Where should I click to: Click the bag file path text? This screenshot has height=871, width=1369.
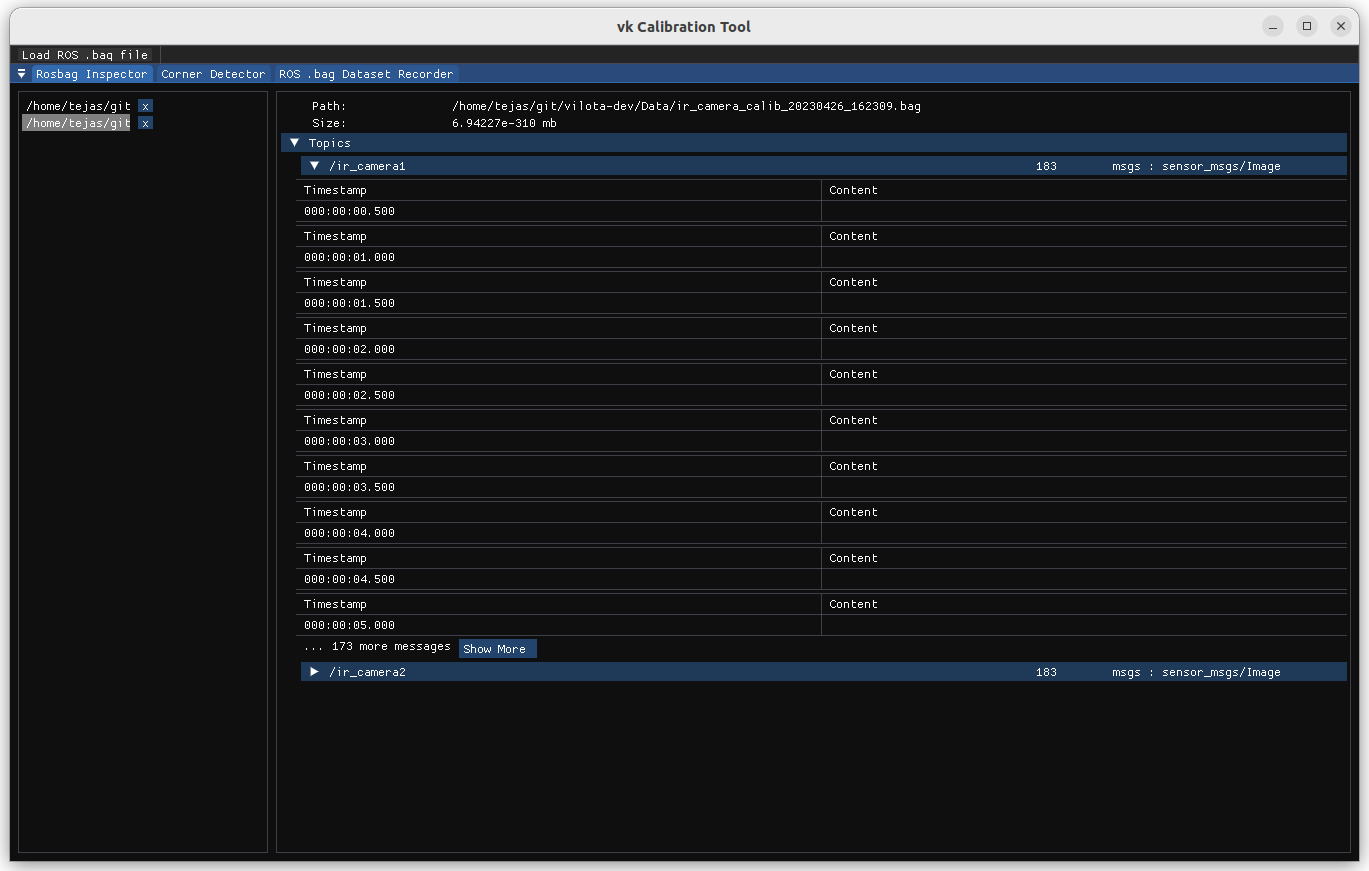[686, 105]
